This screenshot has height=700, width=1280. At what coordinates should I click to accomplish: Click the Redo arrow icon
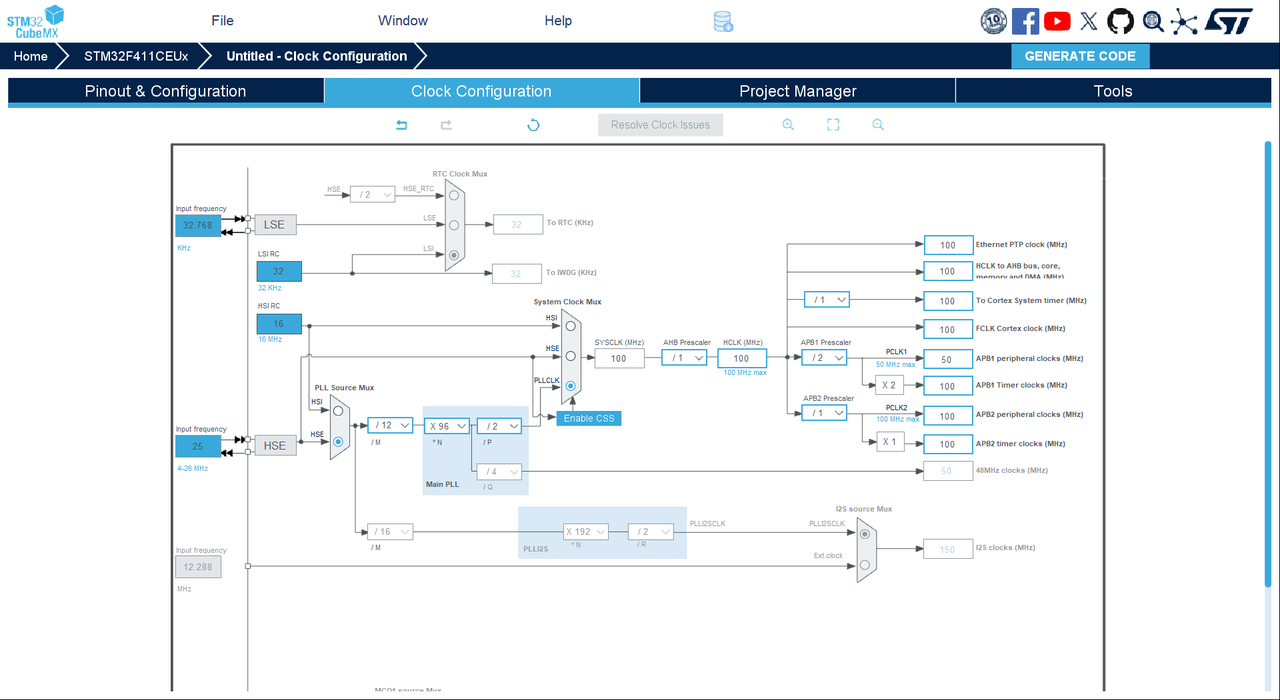tap(447, 125)
